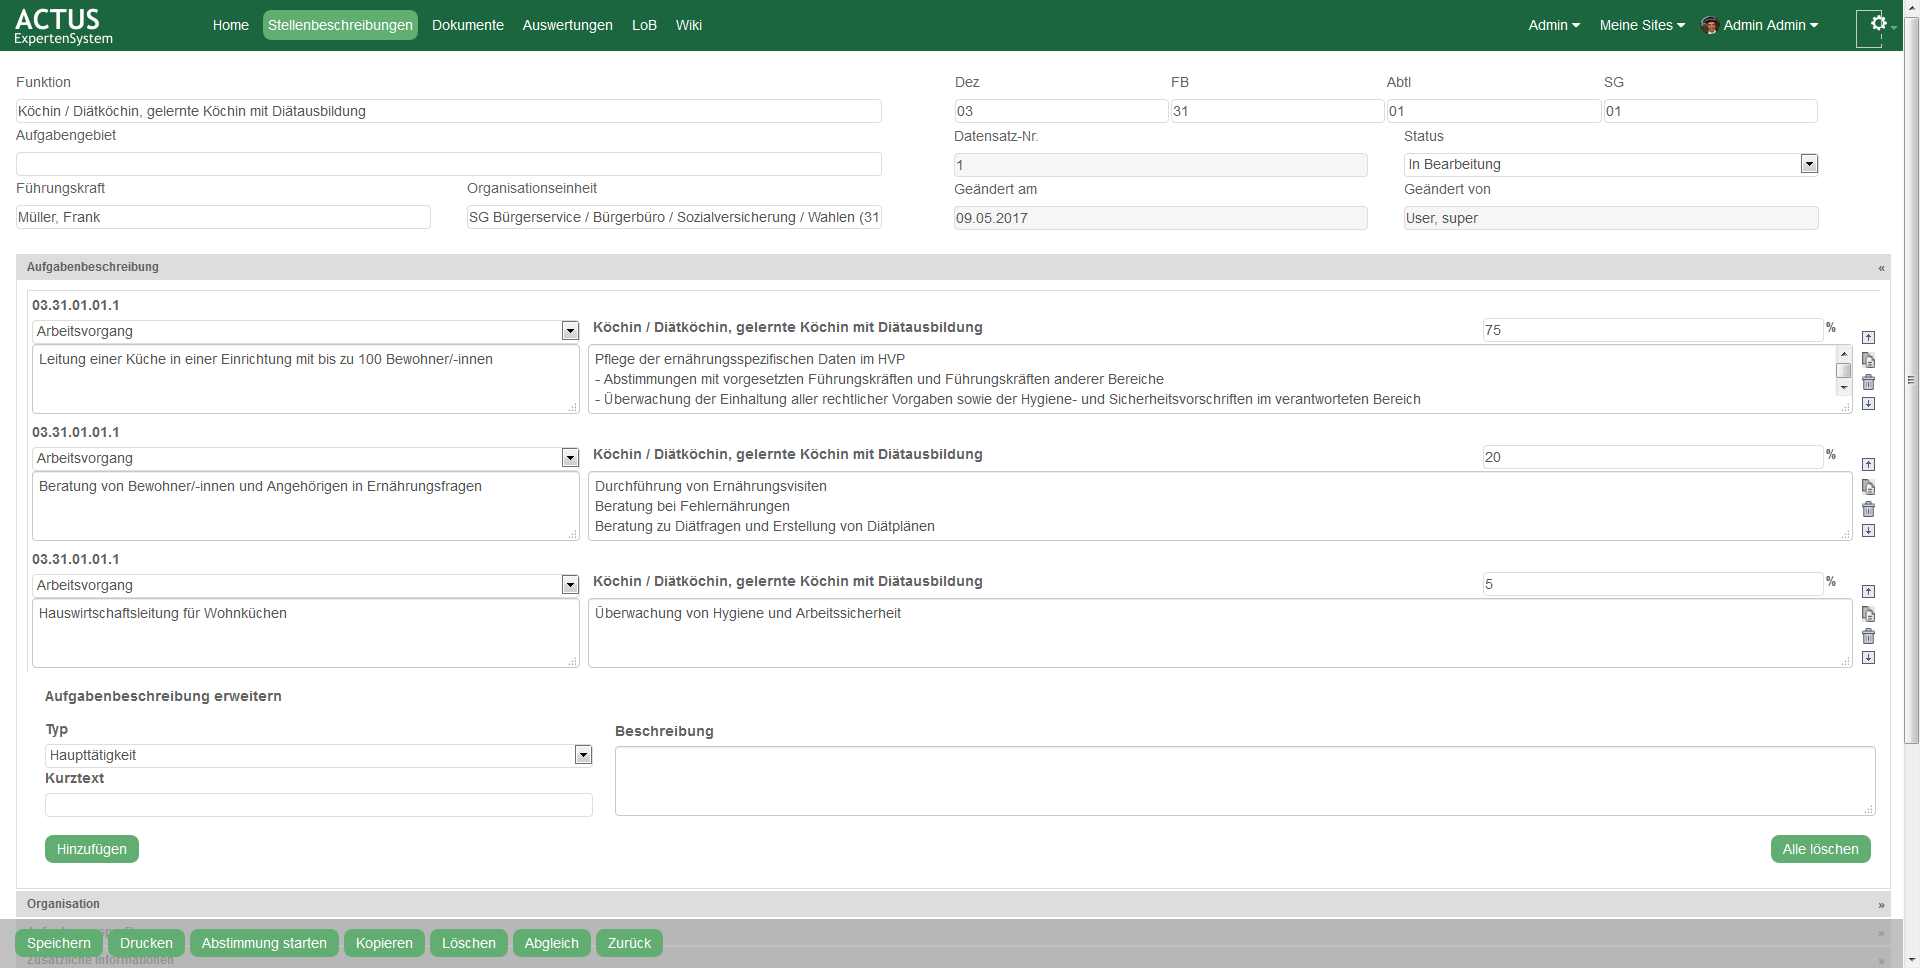Copy the 75% task entry
The image size is (1920, 968).
pyautogui.click(x=1868, y=360)
